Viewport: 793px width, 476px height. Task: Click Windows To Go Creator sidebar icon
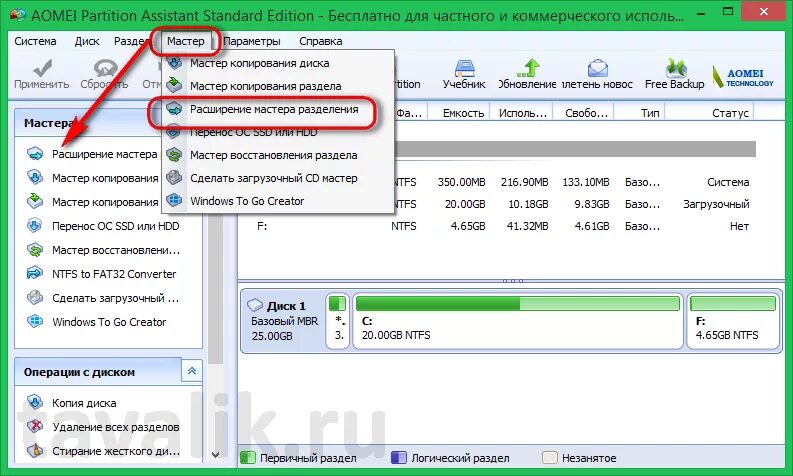35,321
